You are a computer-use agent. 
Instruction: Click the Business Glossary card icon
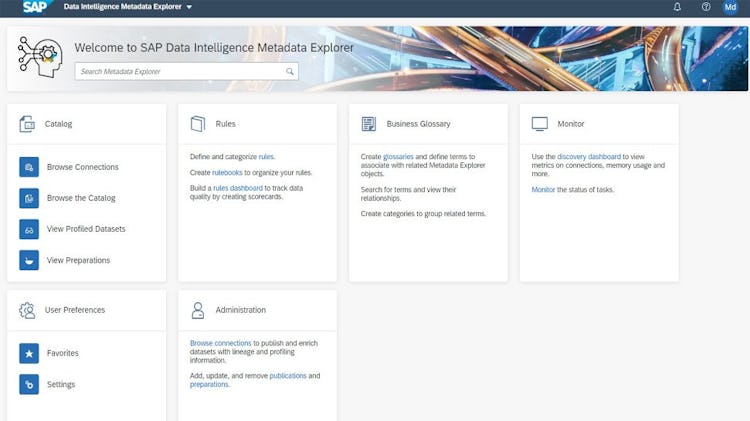tap(369, 124)
